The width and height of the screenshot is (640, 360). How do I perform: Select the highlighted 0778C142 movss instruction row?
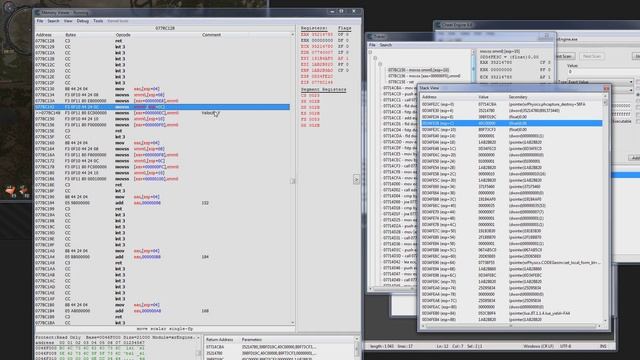162,107
